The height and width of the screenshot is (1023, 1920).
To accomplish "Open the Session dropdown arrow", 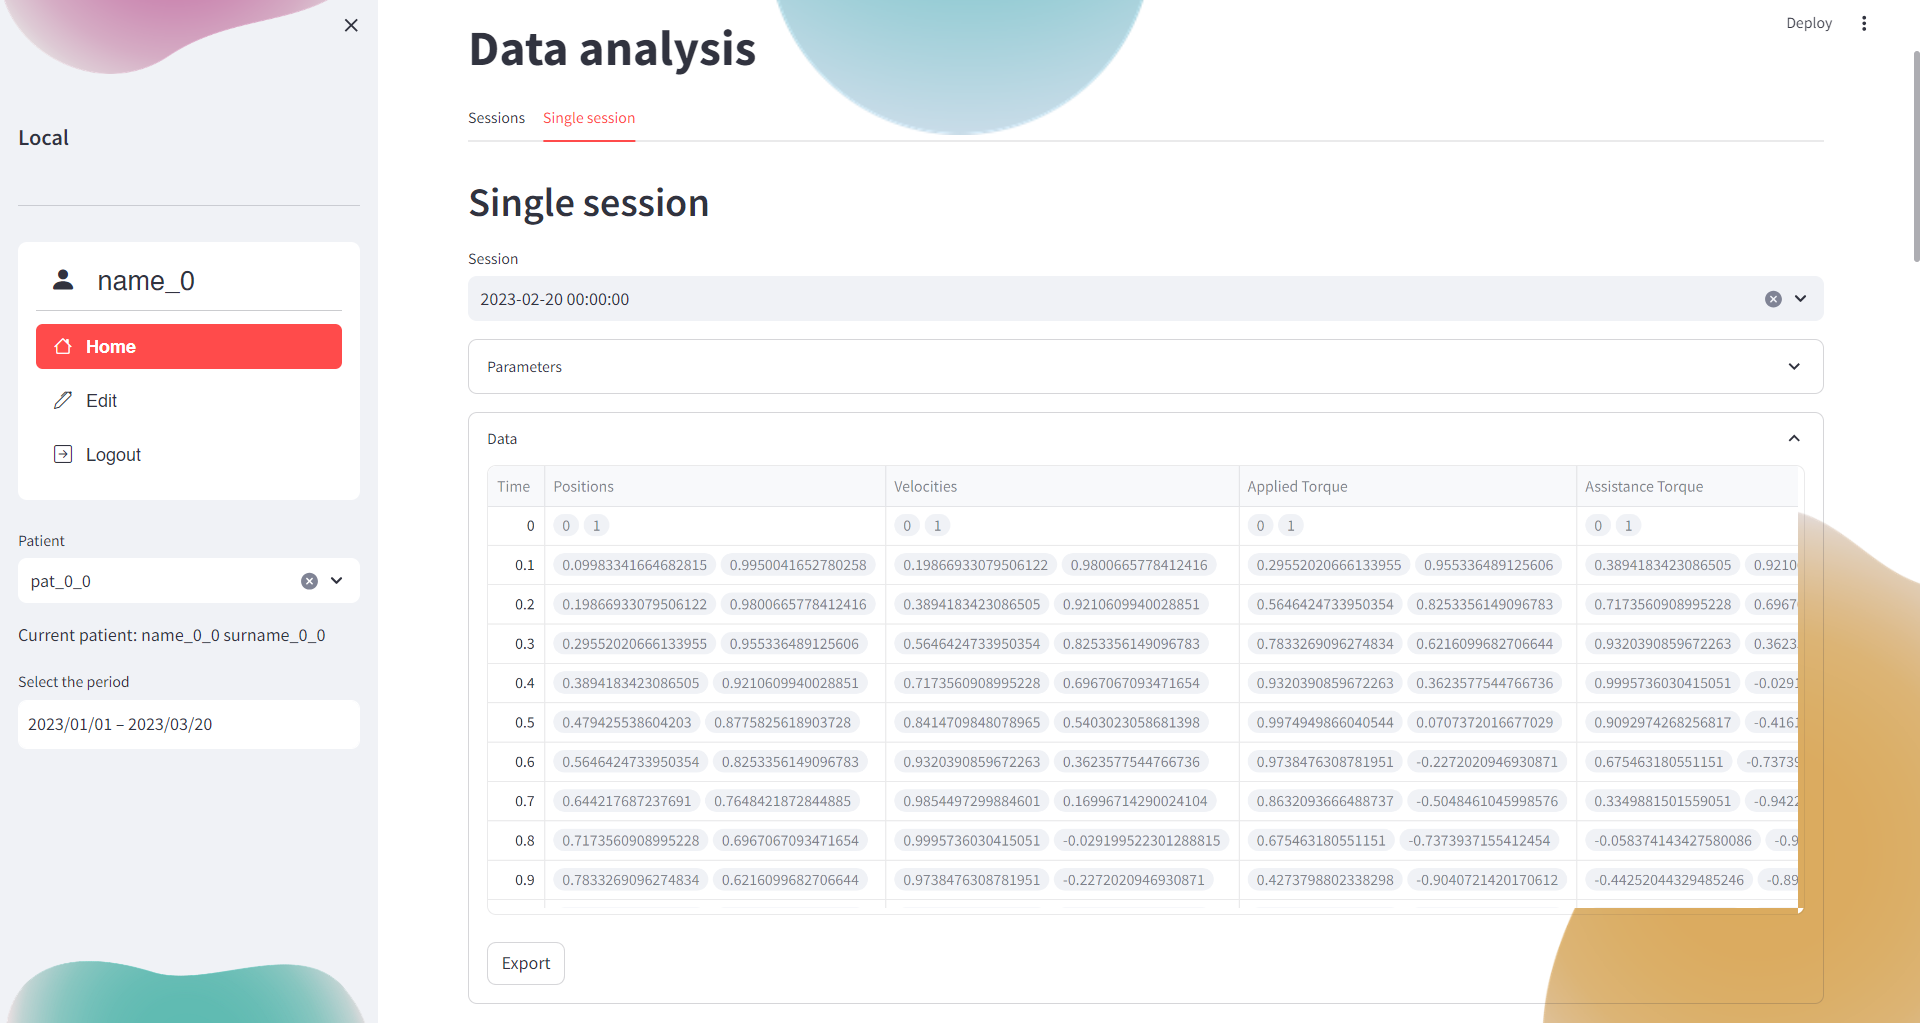I will click(x=1800, y=299).
